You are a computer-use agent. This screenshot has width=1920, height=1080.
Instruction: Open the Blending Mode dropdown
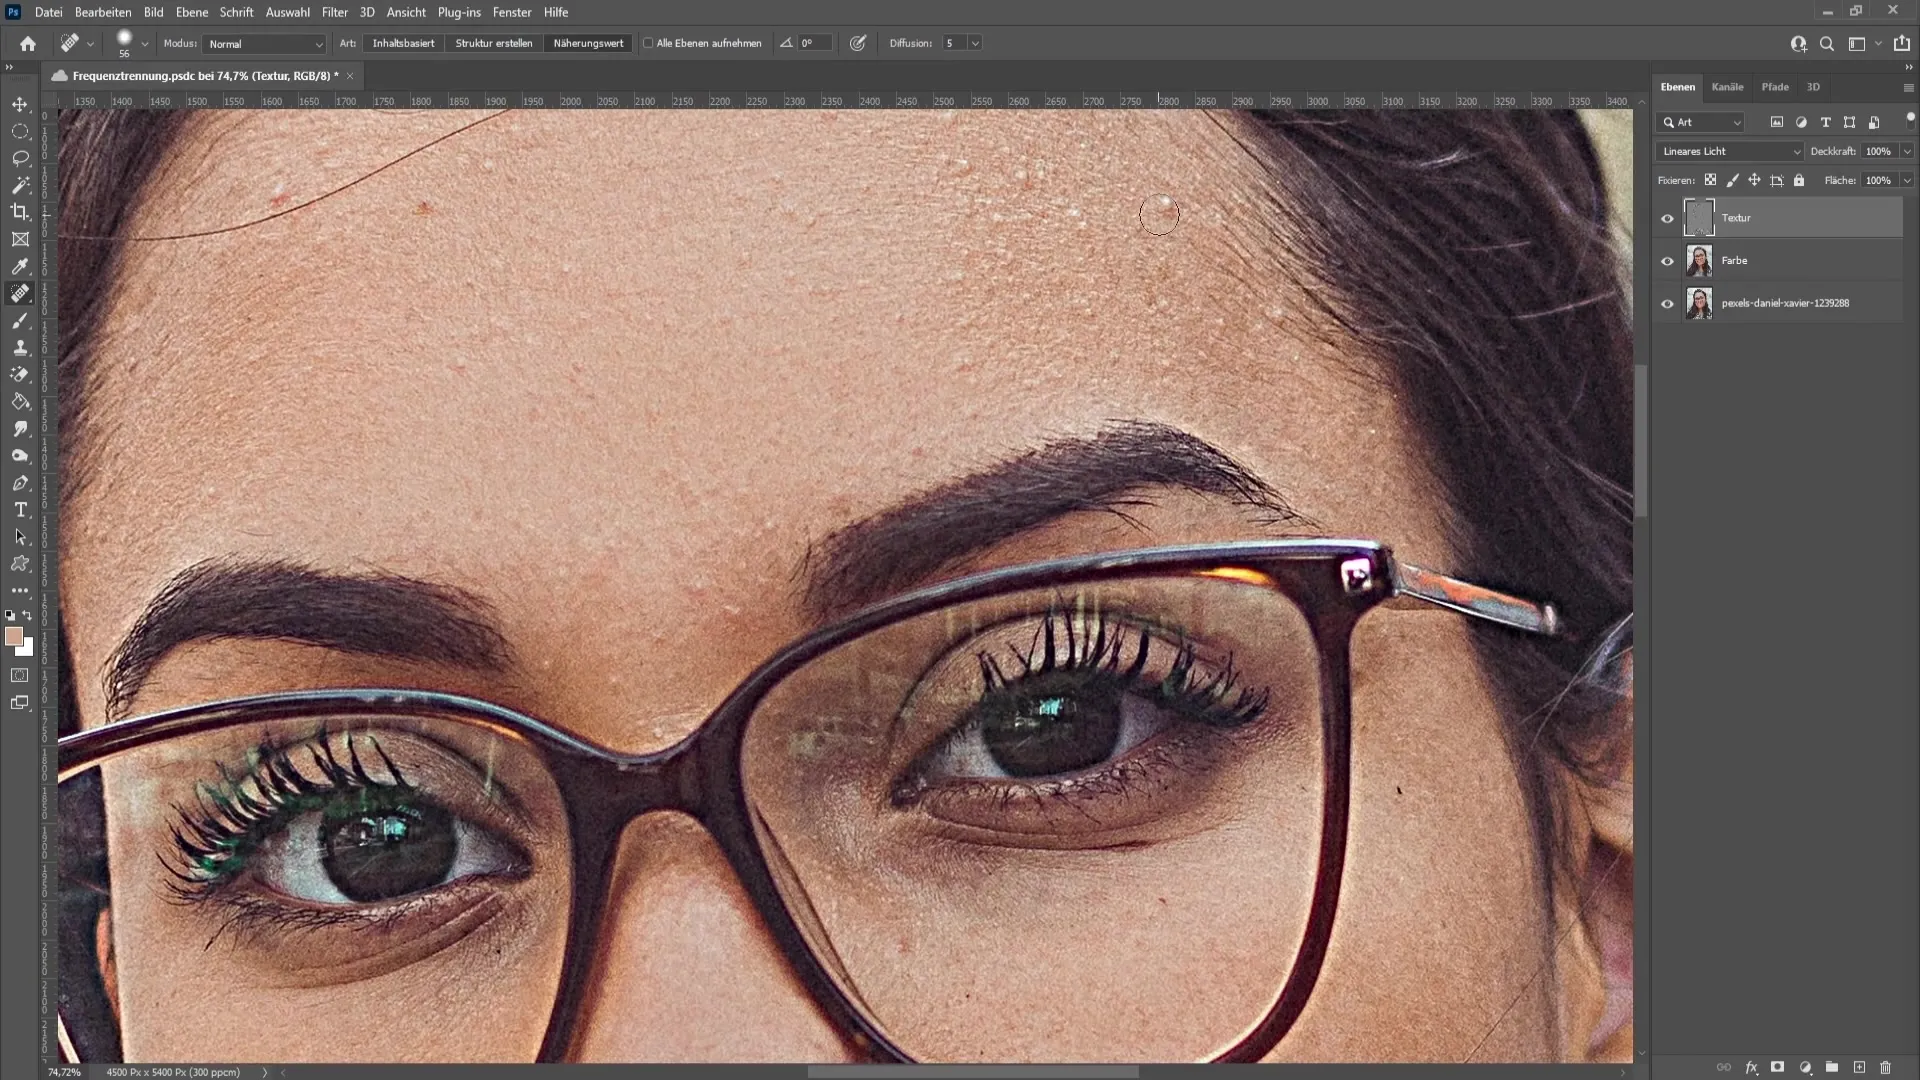coord(1731,149)
